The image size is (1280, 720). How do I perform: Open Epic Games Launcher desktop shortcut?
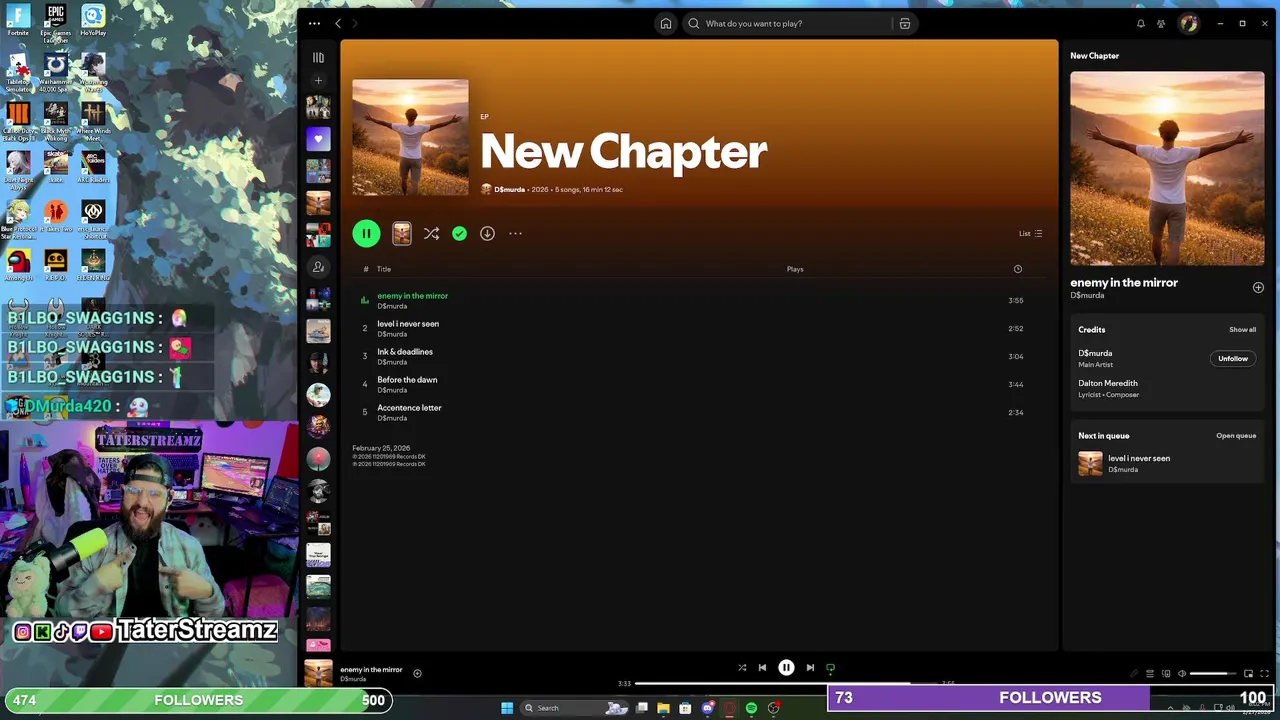(56, 22)
